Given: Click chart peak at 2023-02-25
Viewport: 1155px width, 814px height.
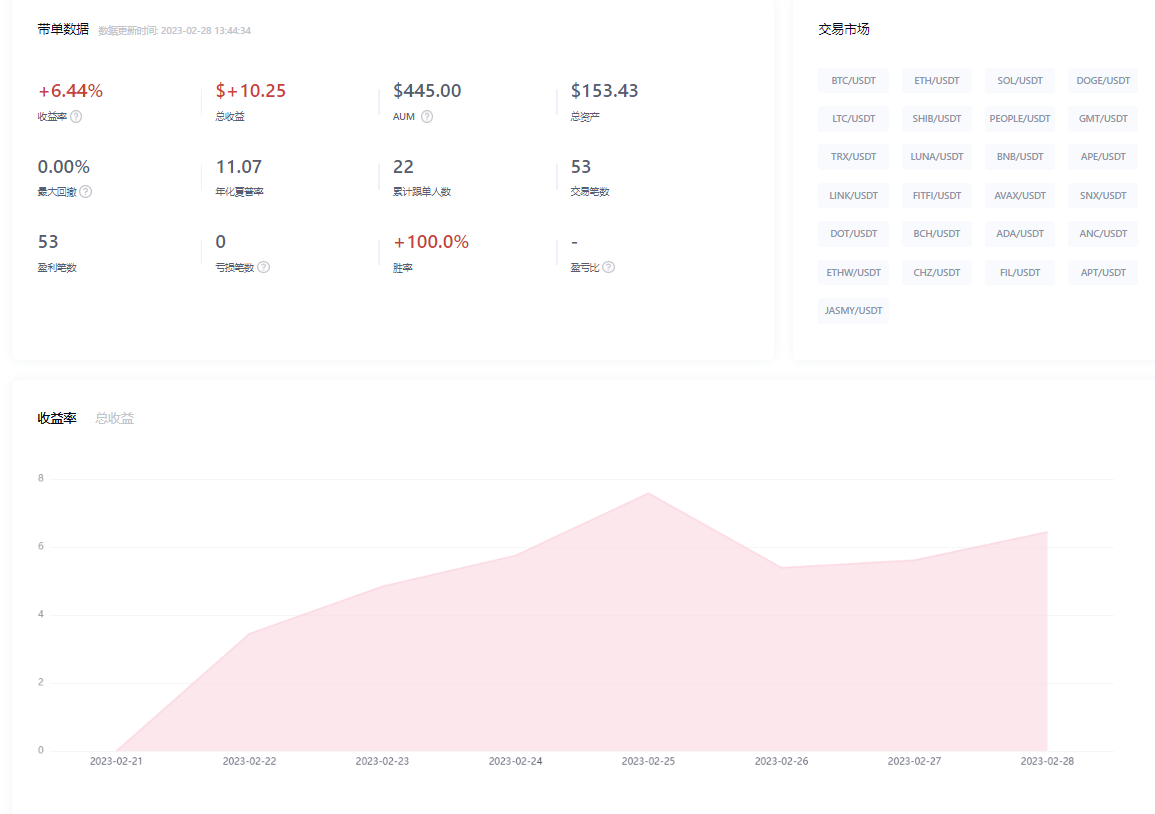Looking at the screenshot, I should pos(648,493).
